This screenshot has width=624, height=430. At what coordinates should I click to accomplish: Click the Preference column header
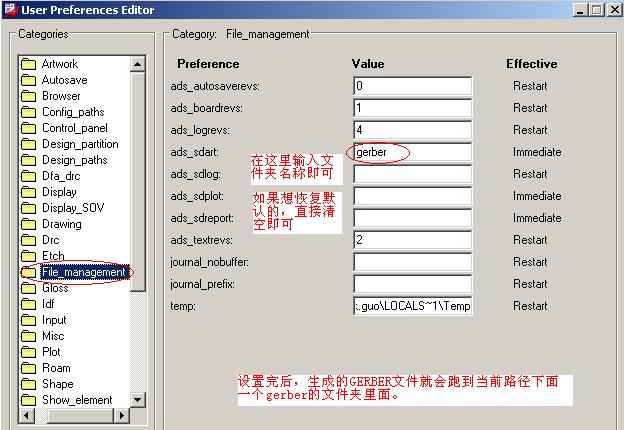(208, 64)
